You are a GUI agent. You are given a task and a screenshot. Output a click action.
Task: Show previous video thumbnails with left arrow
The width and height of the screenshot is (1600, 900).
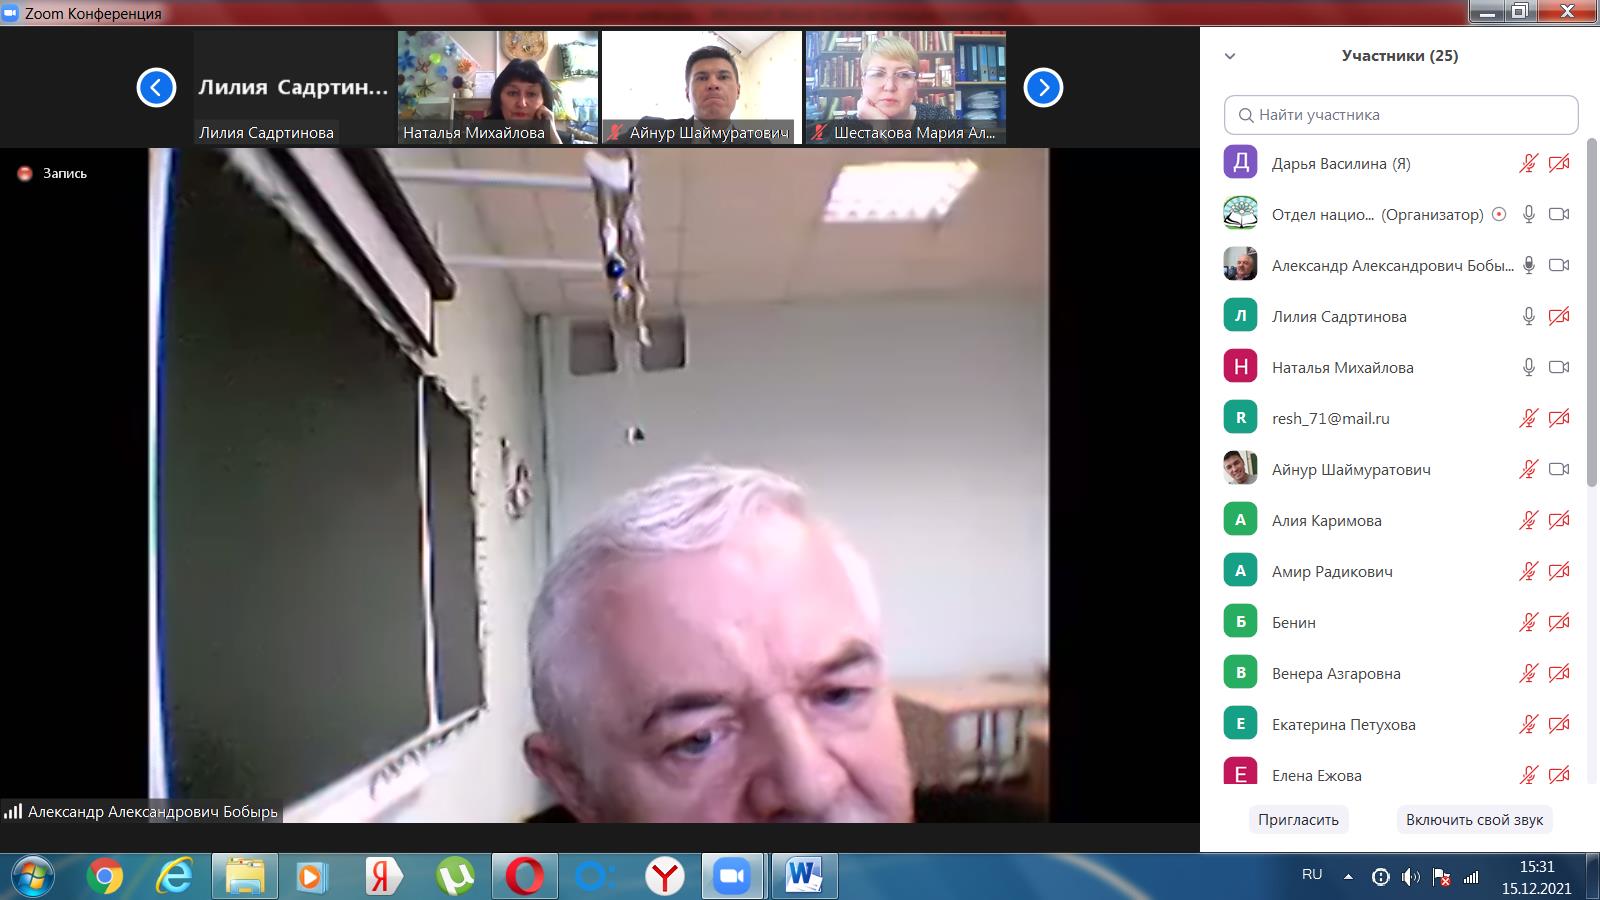156,88
